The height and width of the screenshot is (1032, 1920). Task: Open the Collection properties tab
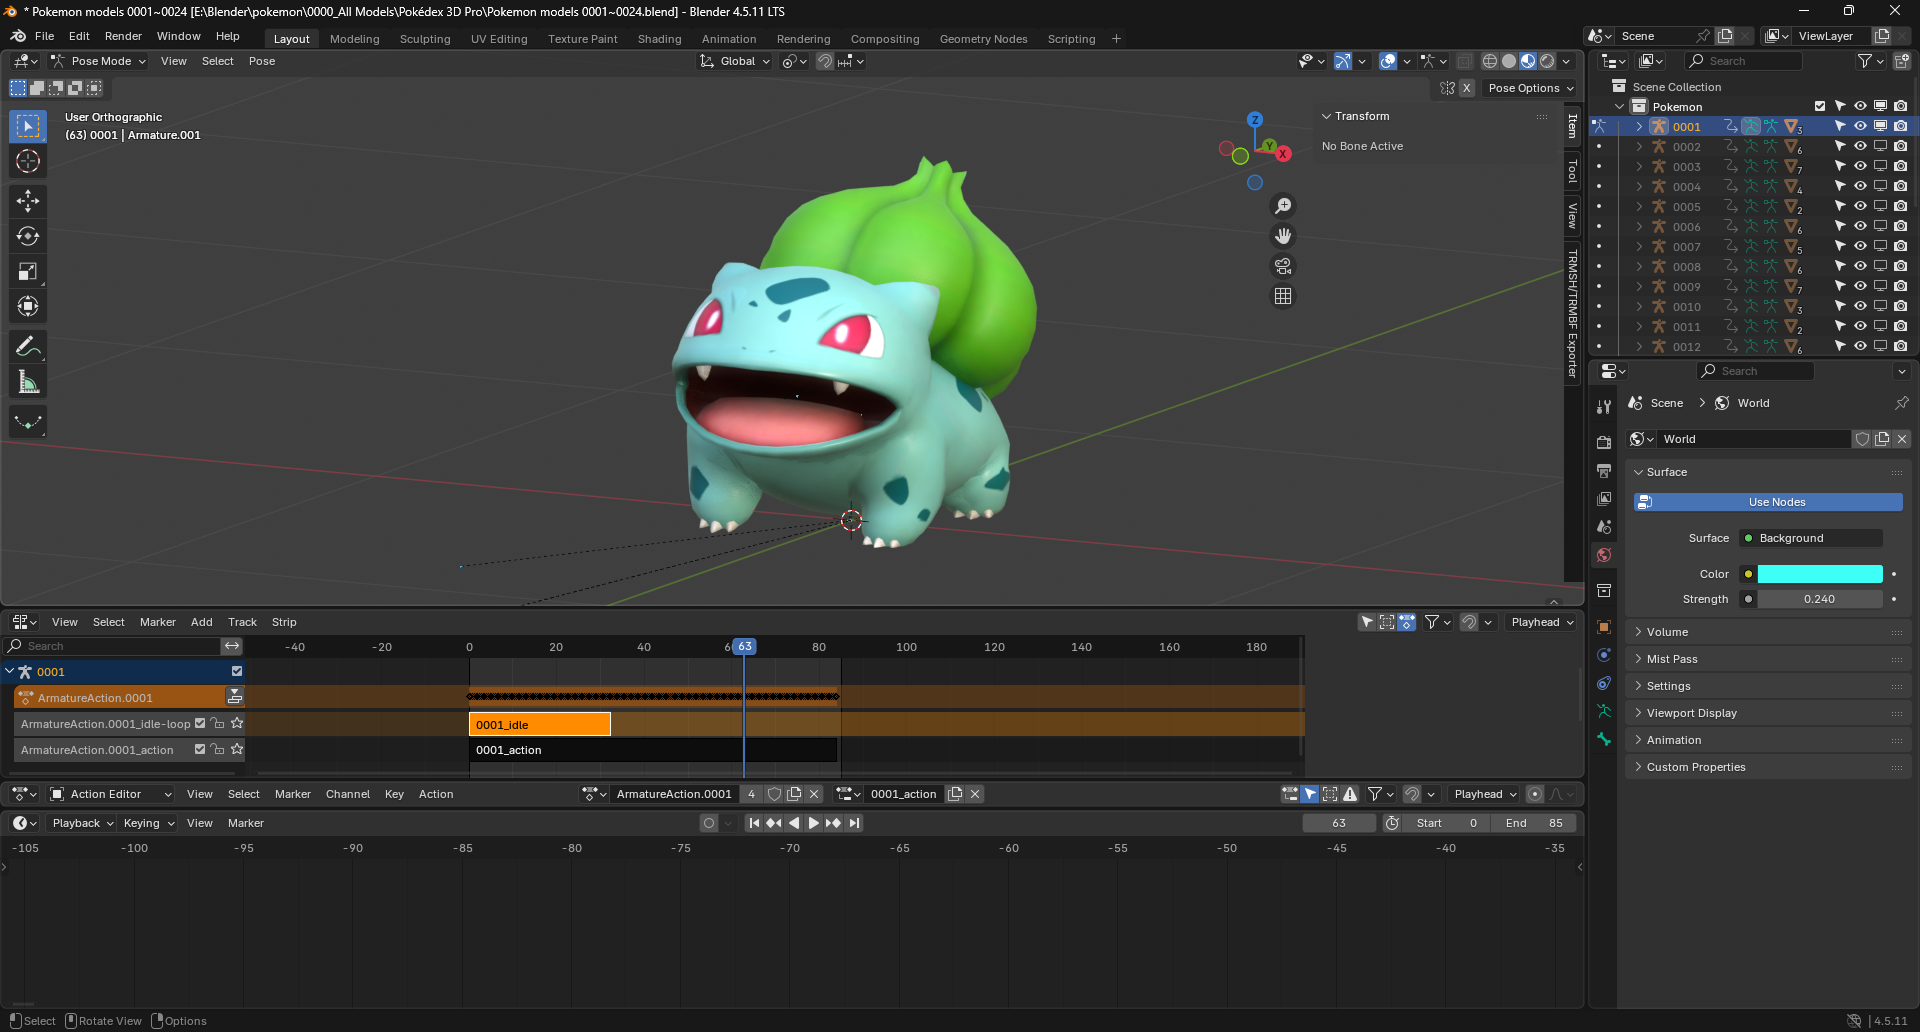tap(1604, 591)
